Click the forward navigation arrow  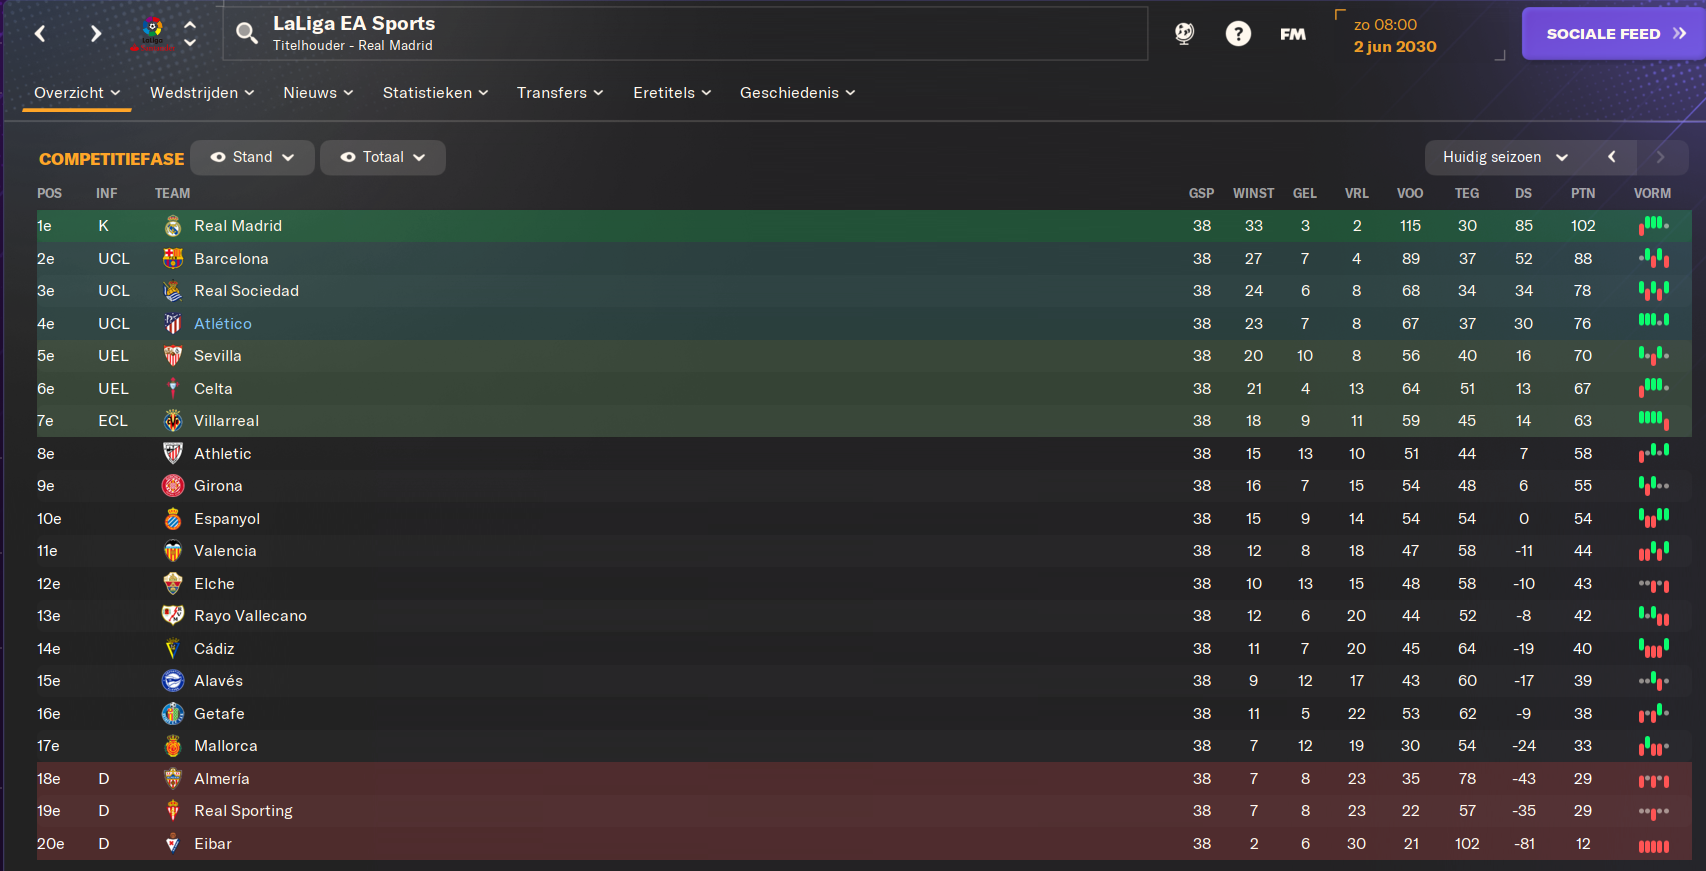(95, 34)
